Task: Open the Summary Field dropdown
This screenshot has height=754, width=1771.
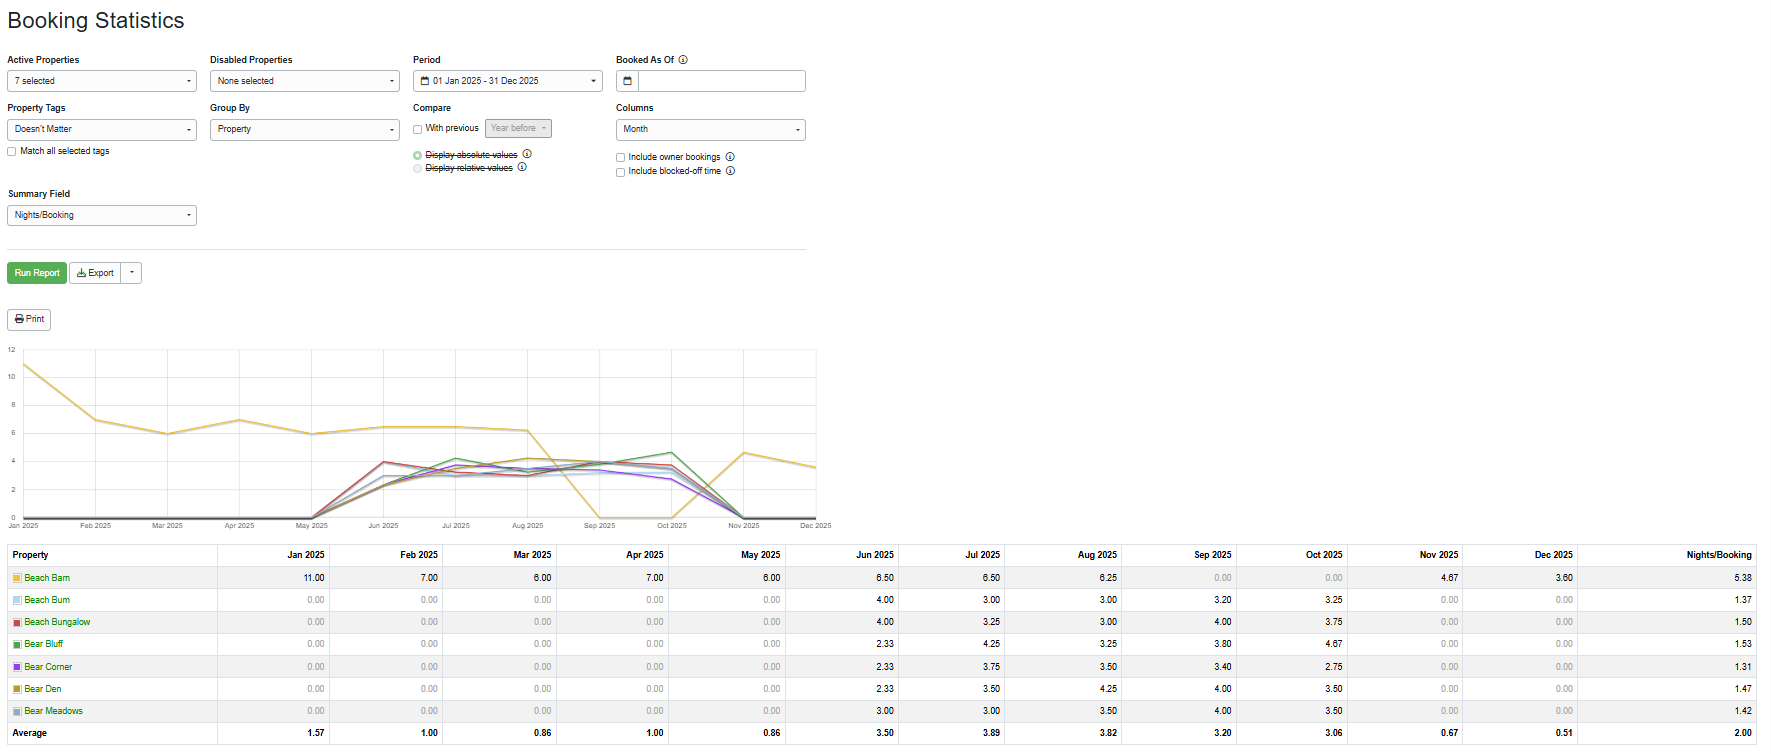Action: tap(102, 215)
